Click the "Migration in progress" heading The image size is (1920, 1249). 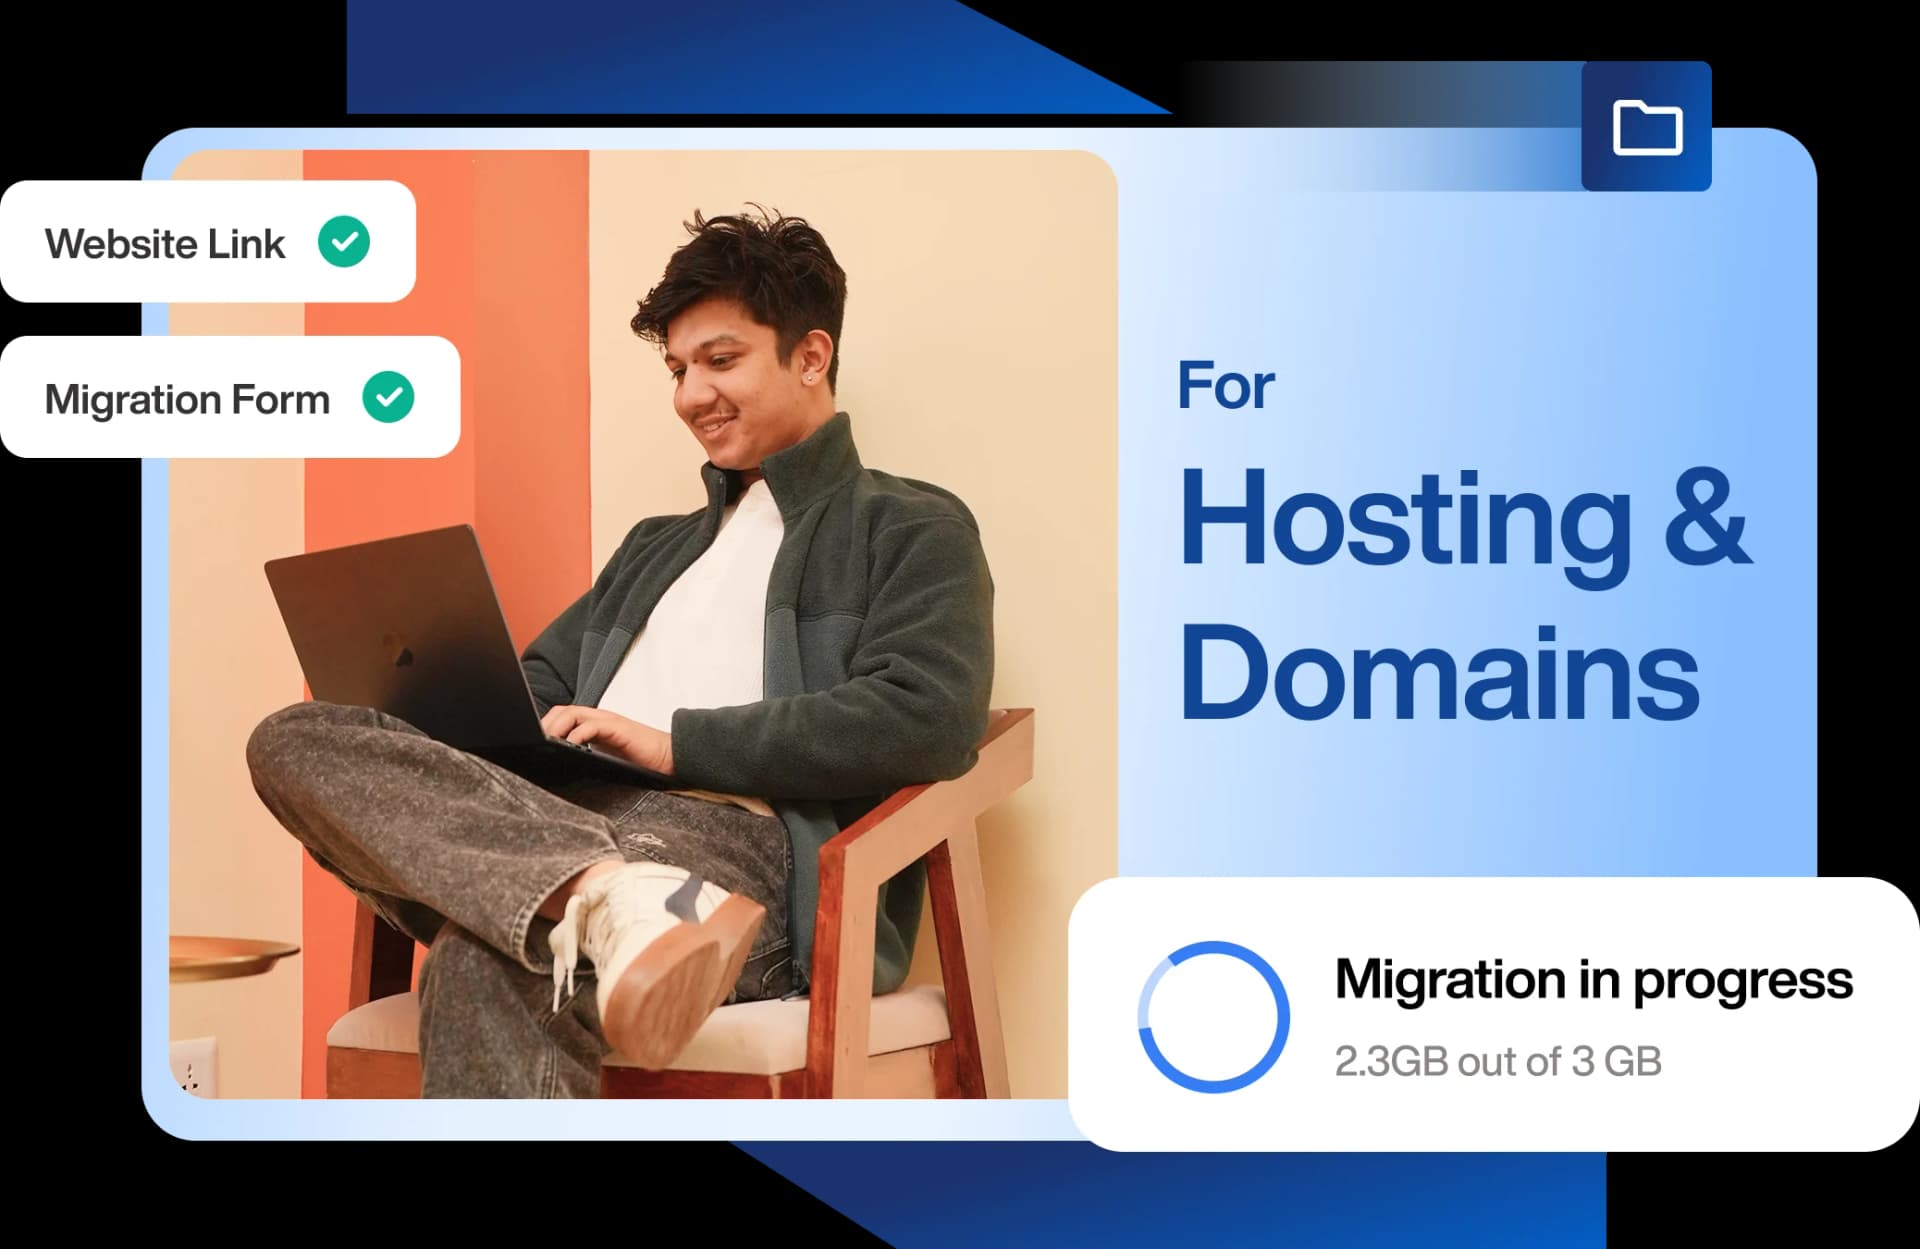pos(1594,980)
